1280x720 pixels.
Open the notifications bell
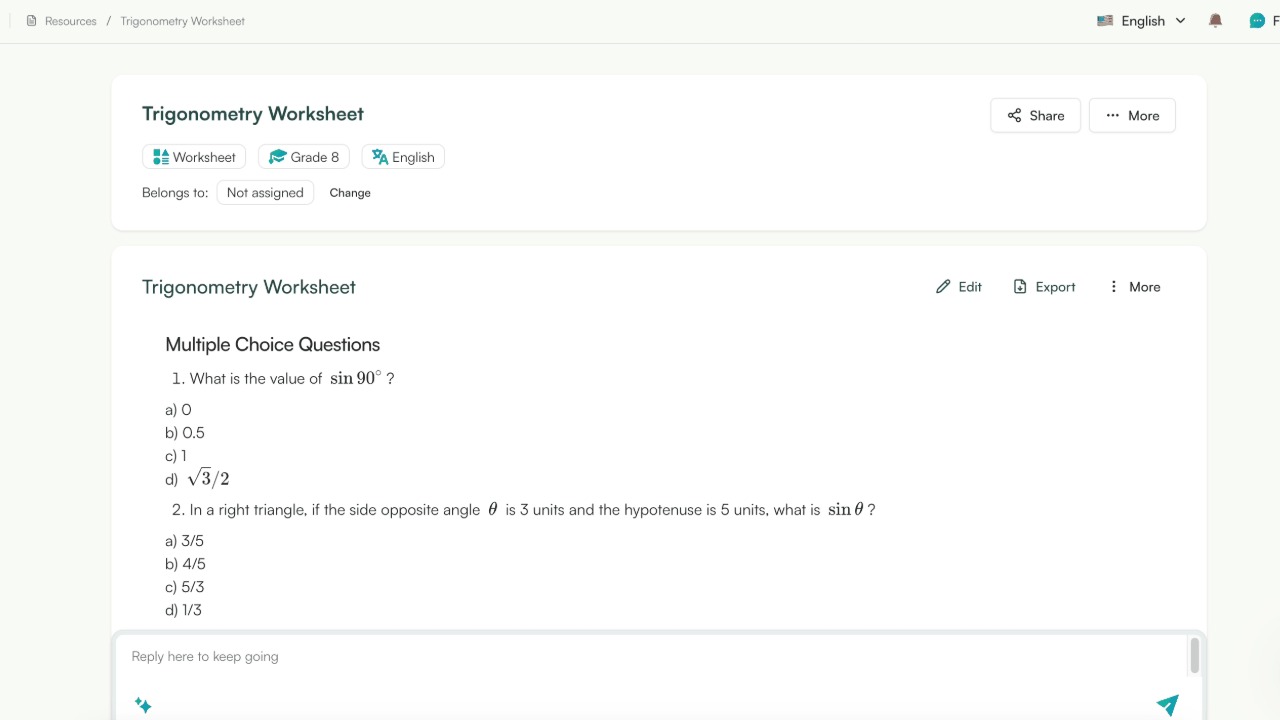coord(1214,20)
